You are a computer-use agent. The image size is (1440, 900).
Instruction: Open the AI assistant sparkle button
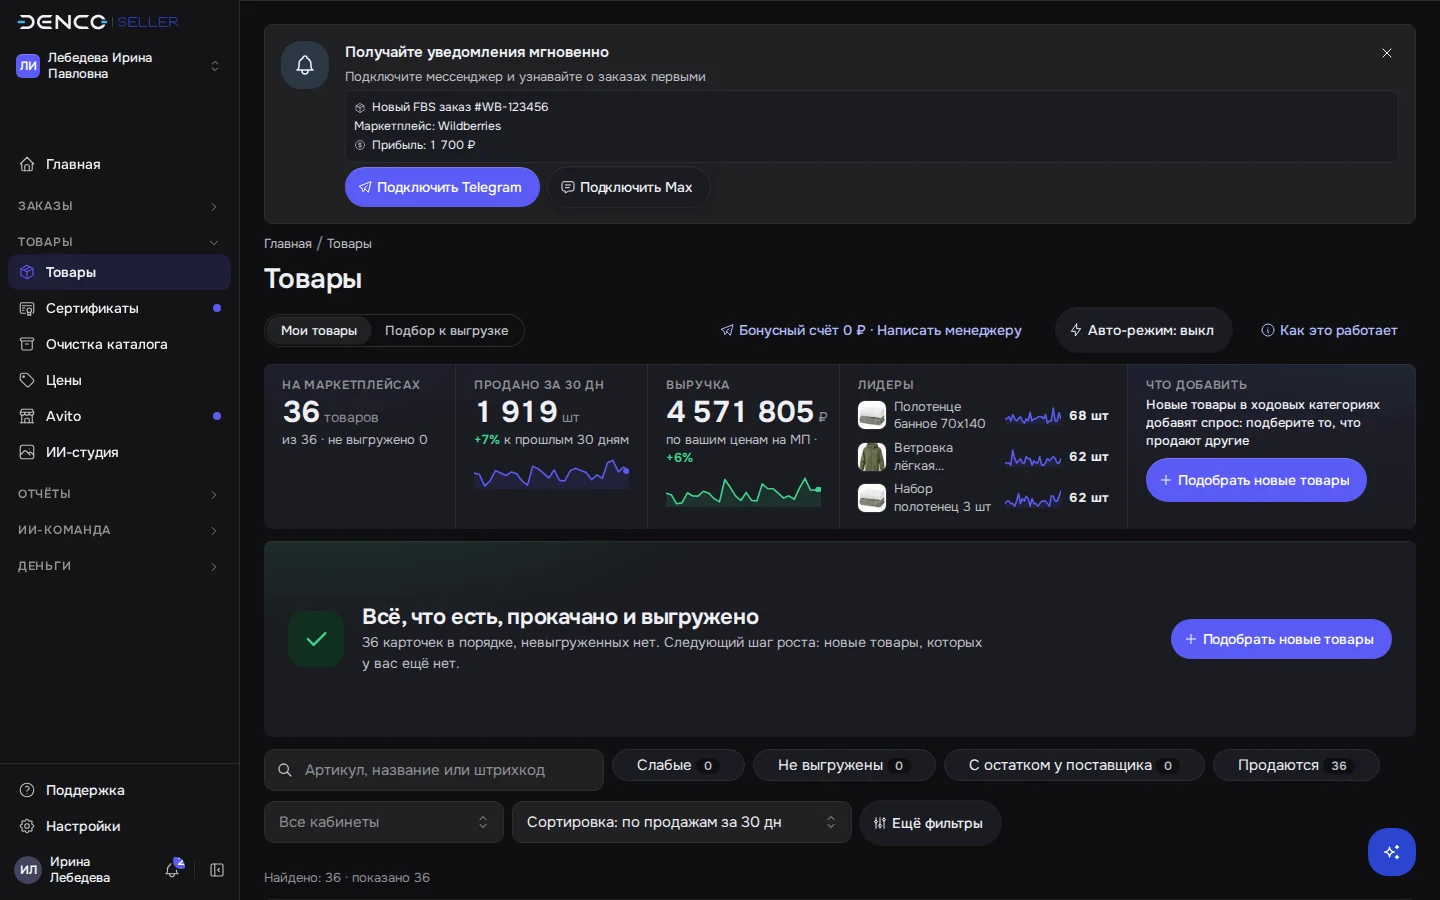point(1392,852)
